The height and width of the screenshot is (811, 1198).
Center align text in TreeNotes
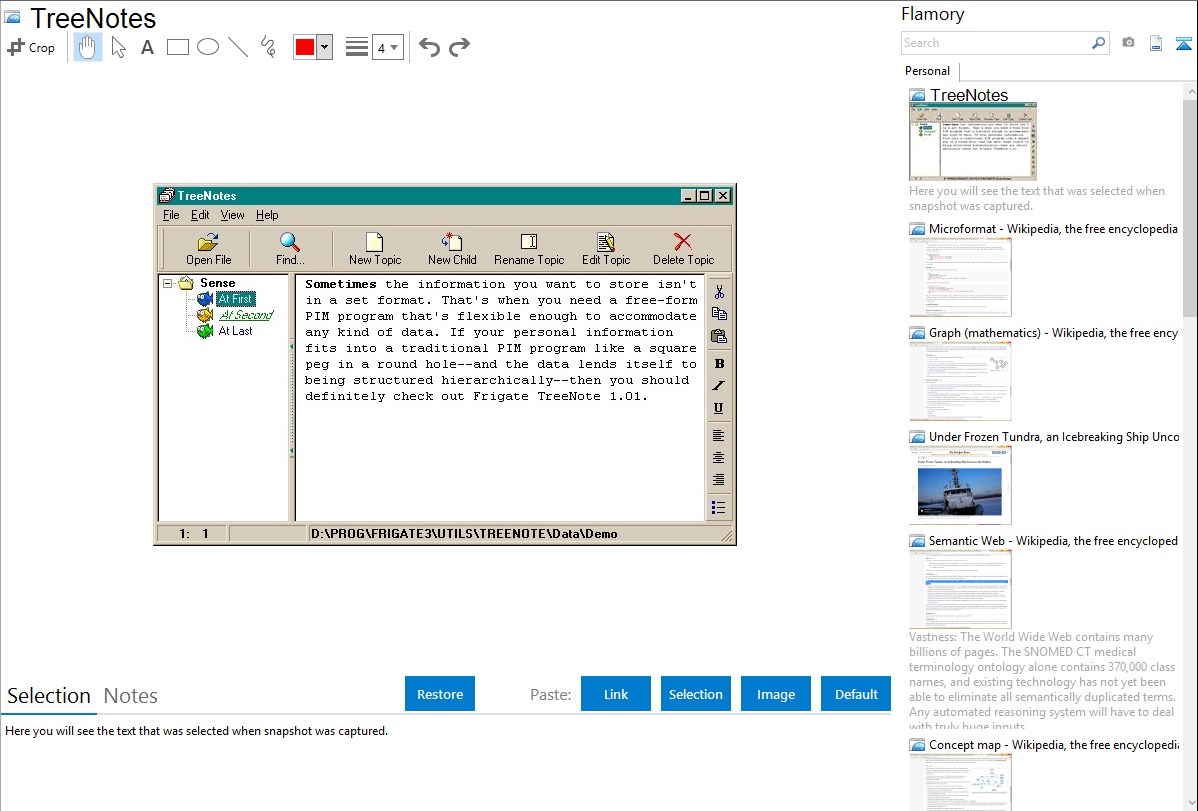click(719, 458)
